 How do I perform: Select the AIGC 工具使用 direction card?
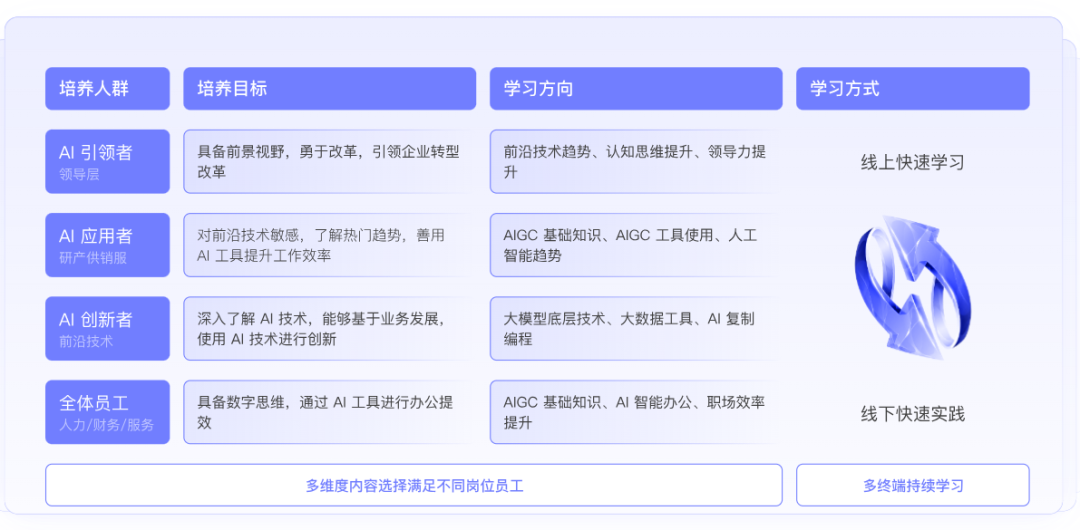pyautogui.click(x=636, y=245)
